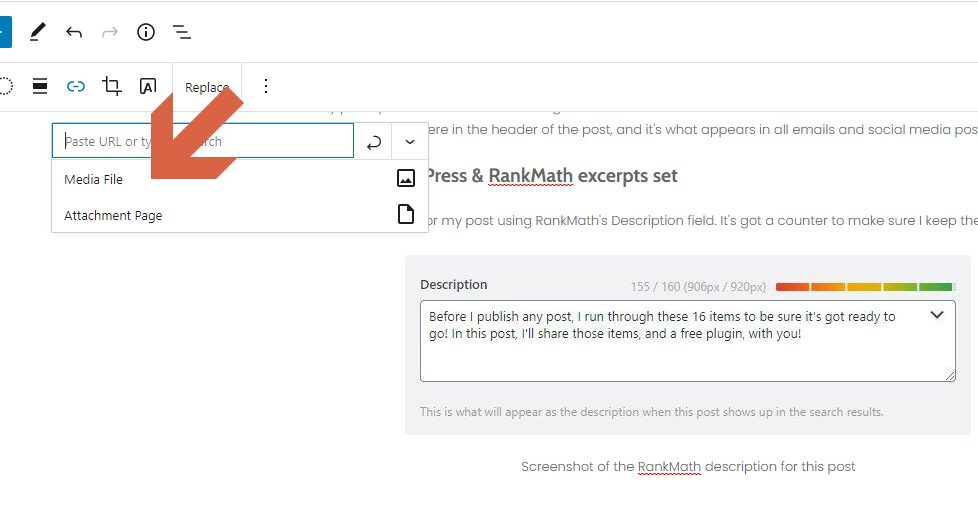
Task: Click the Media File image icon
Action: pos(406,178)
